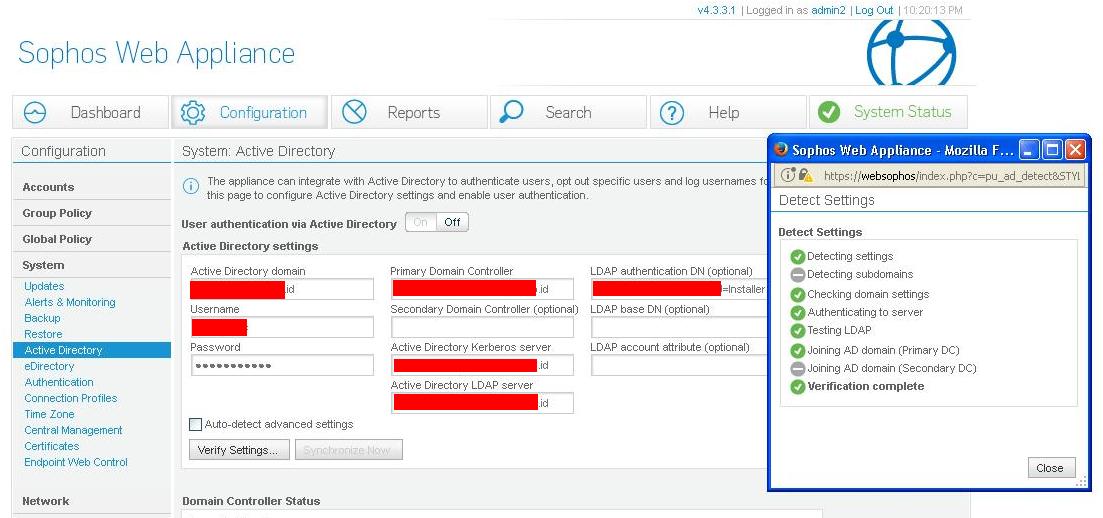Open the System Status tab
The width and height of the screenshot is (1103, 518).
tap(888, 112)
